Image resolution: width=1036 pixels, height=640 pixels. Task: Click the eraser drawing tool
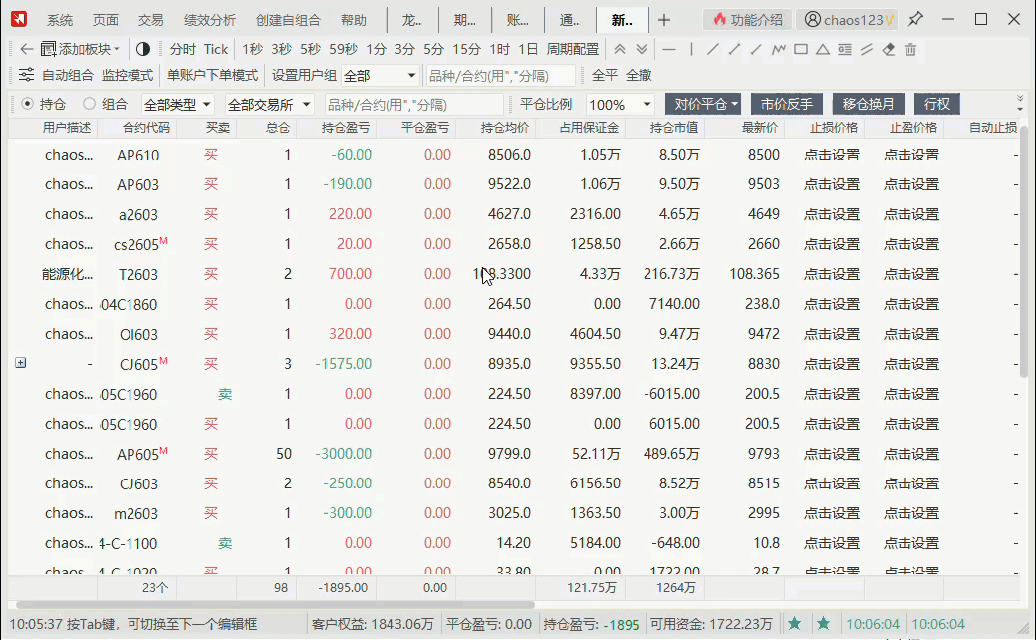click(889, 49)
